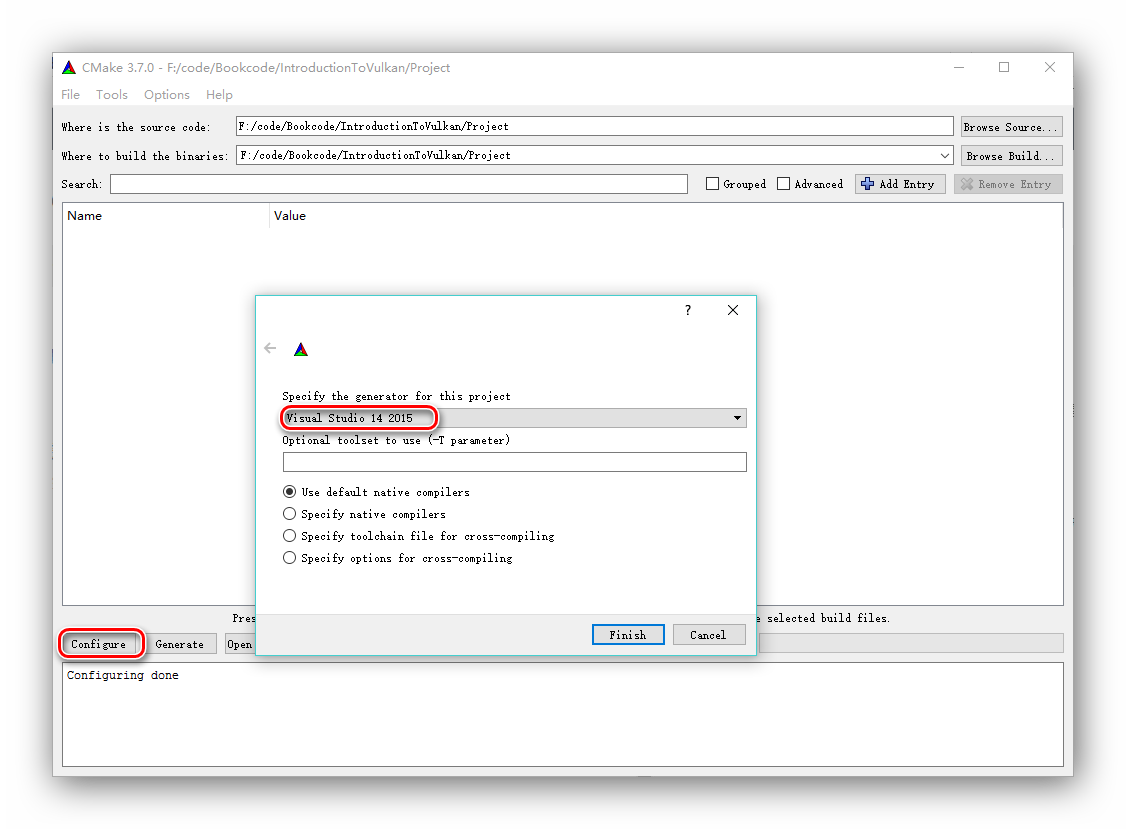1126x829 pixels.
Task: Maximize the CMake window
Action: (x=1004, y=68)
